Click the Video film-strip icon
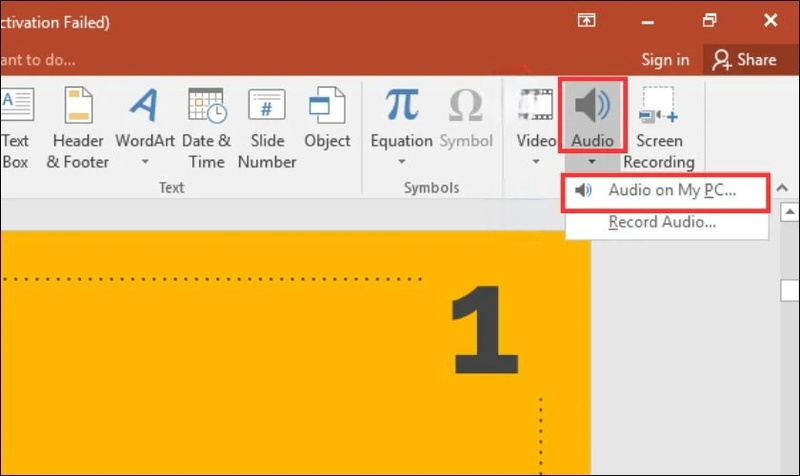800x476 pixels. pos(536,105)
